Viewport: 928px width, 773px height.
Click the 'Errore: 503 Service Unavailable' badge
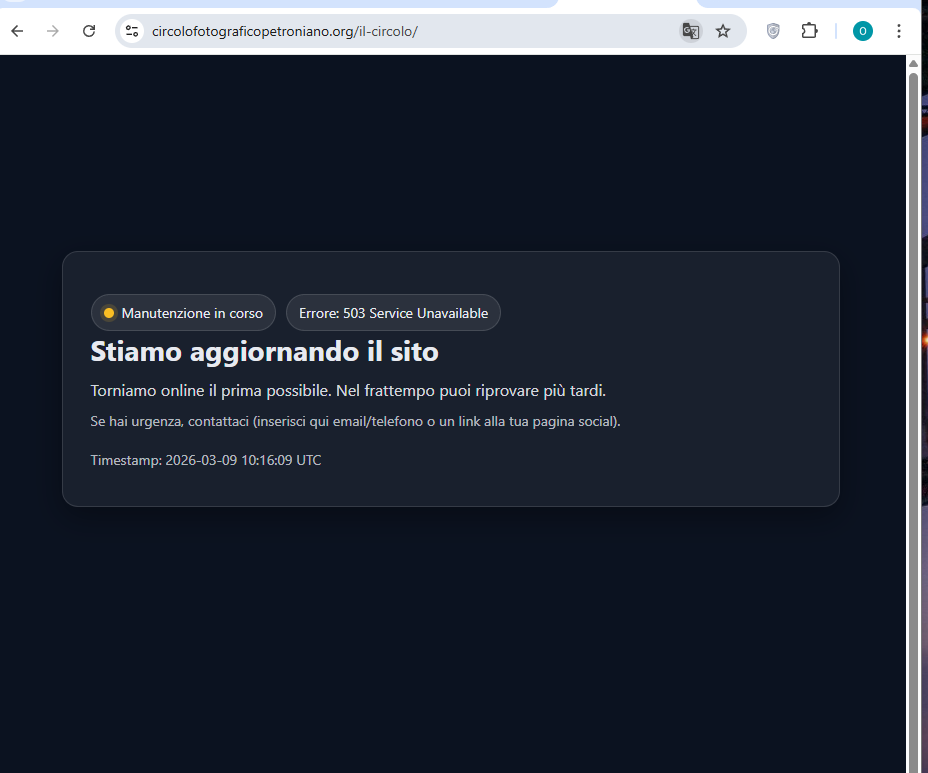point(394,313)
